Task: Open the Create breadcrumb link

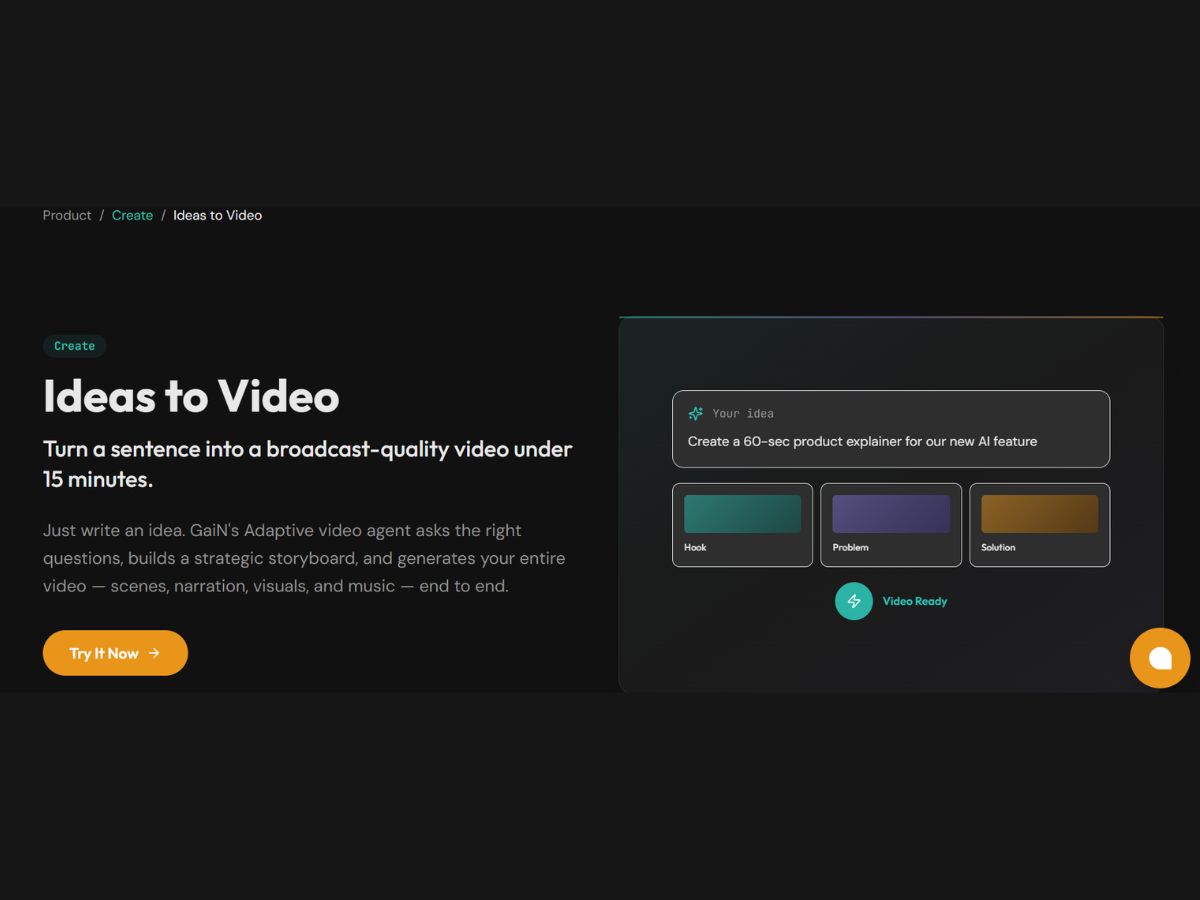Action: pyautogui.click(x=132, y=215)
